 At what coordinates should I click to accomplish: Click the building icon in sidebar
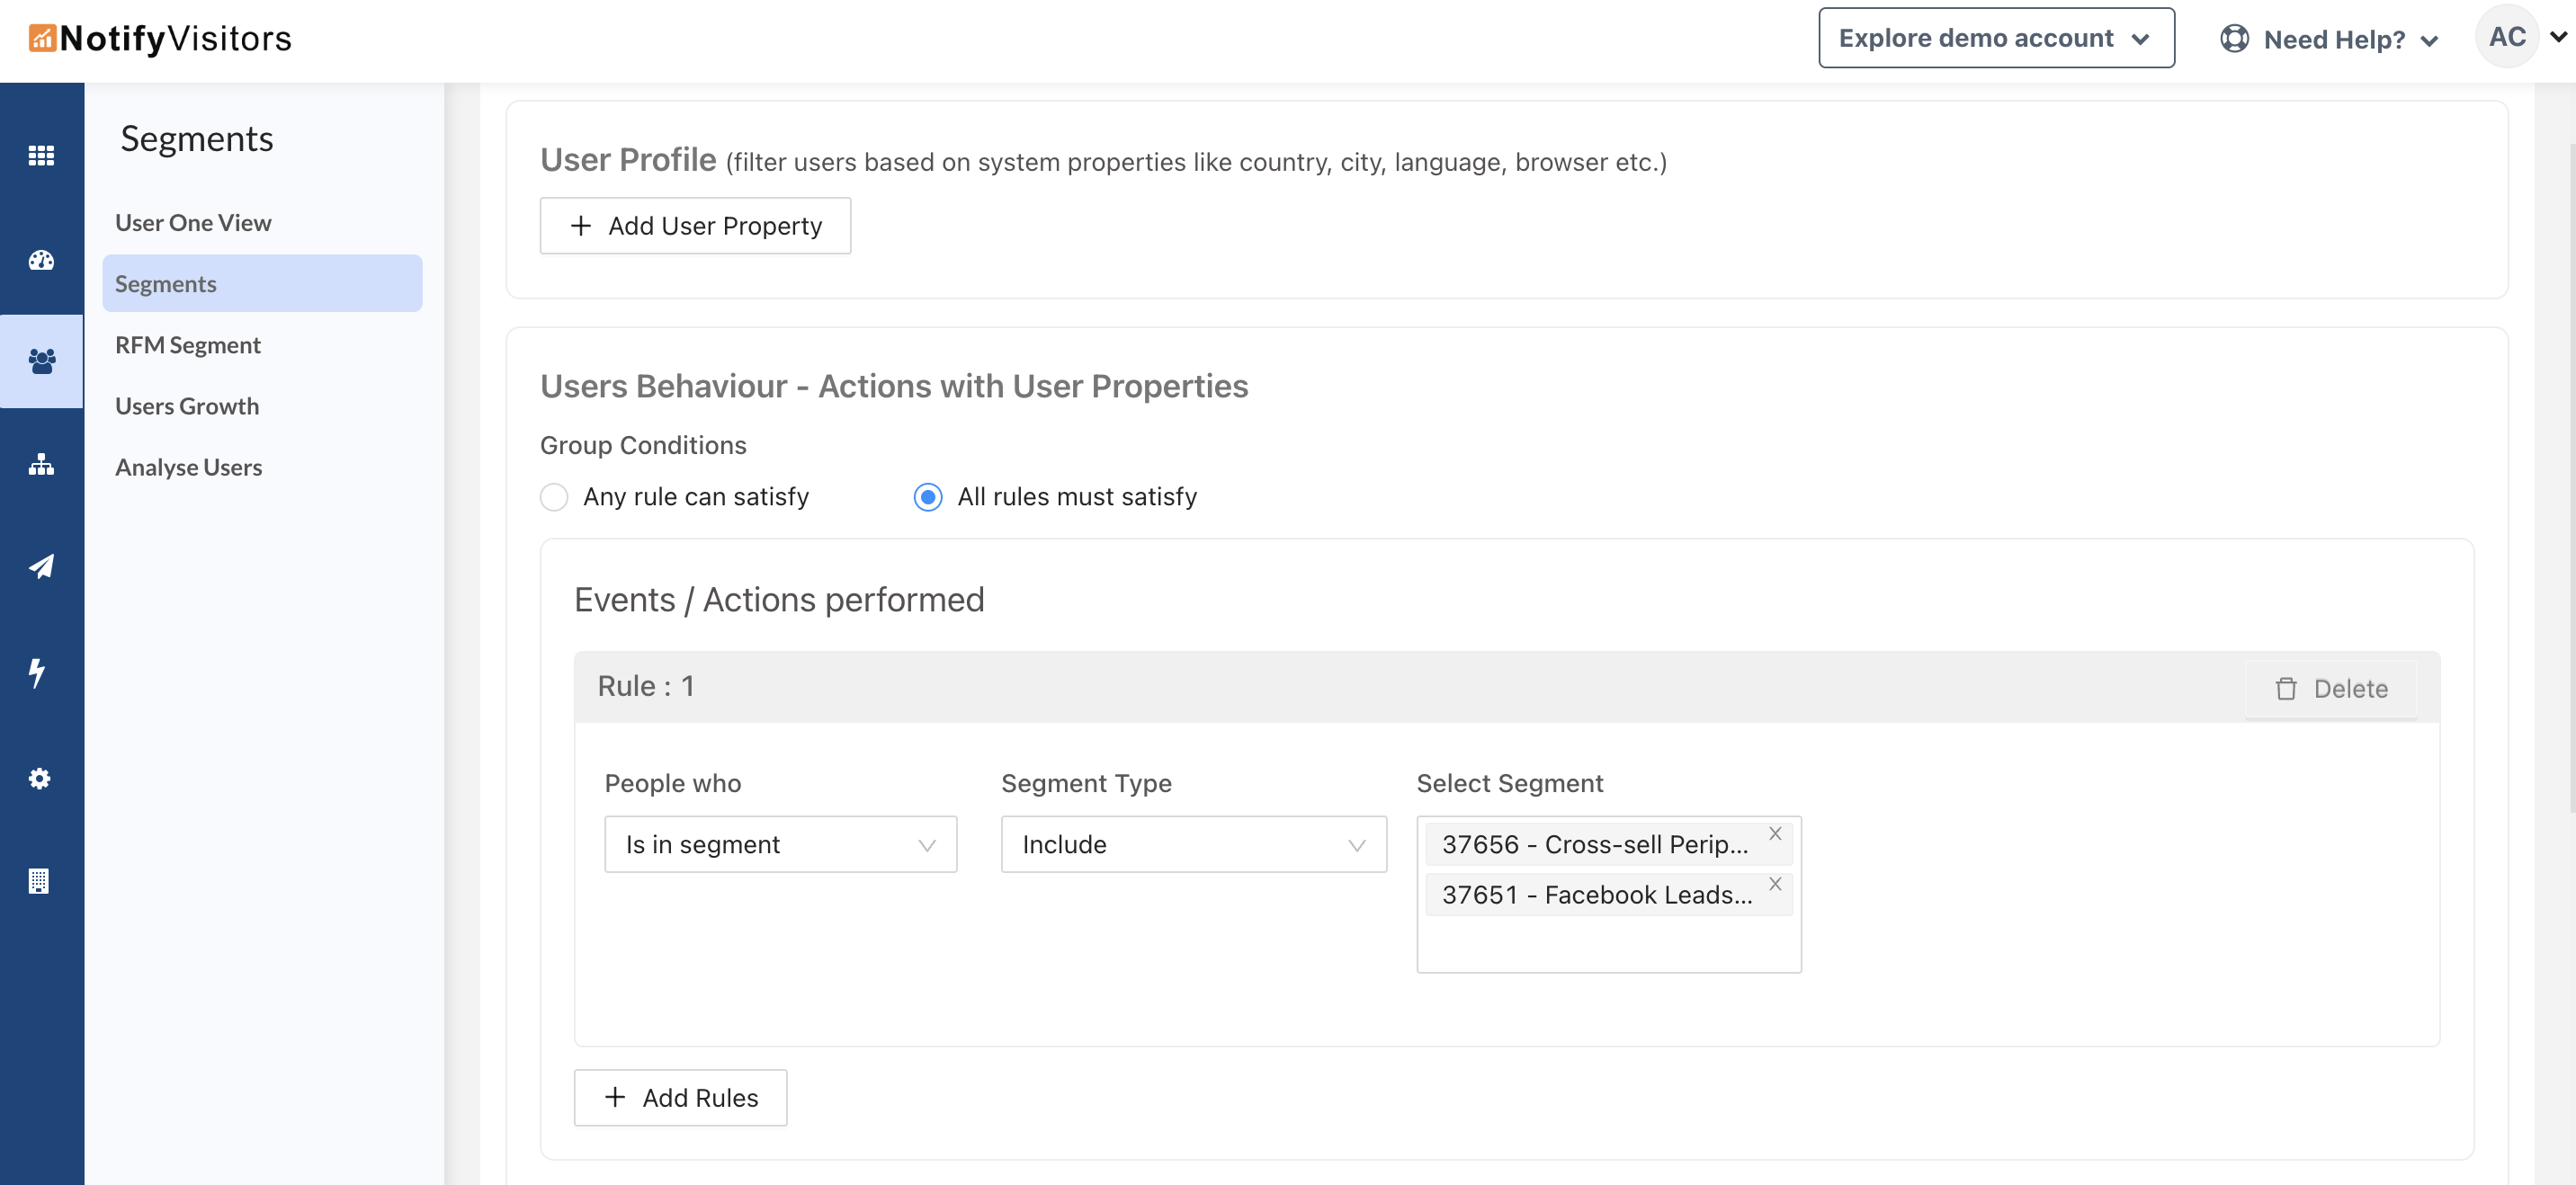39,881
